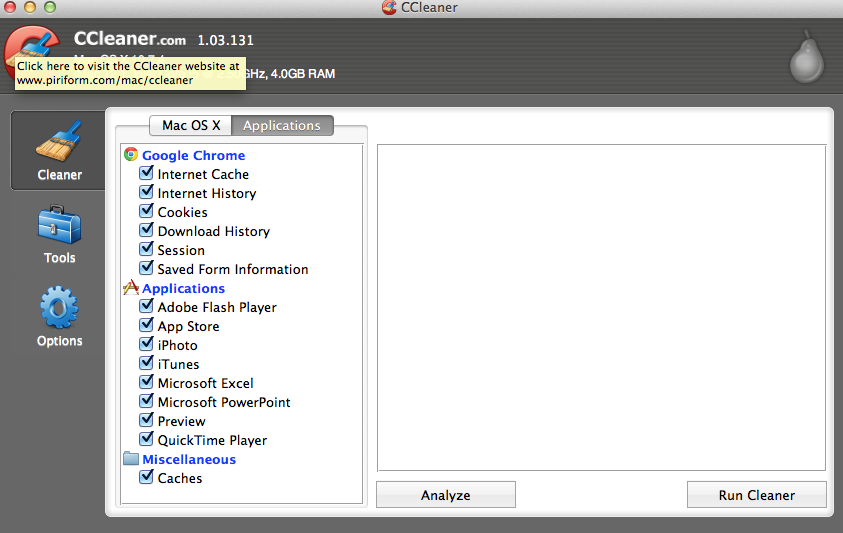The height and width of the screenshot is (533, 843).
Task: Toggle the iTunes checkbox
Action: 146,363
